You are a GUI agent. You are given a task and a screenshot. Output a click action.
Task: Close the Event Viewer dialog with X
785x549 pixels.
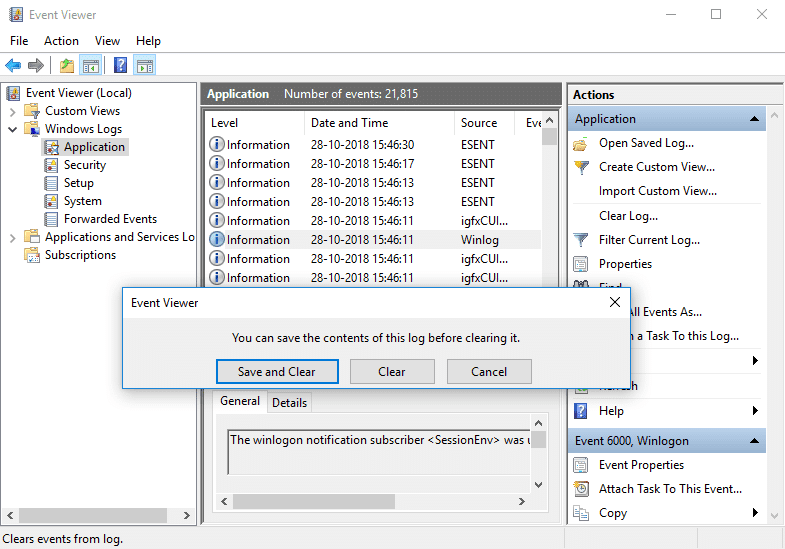coord(615,302)
